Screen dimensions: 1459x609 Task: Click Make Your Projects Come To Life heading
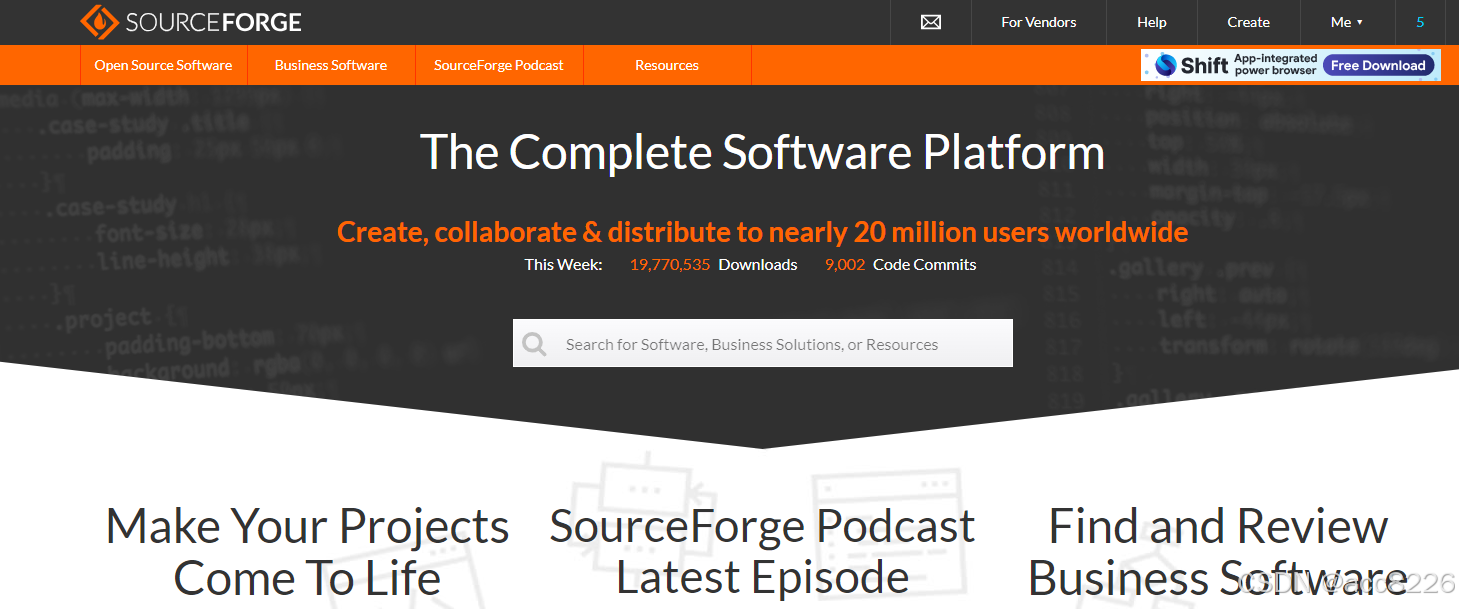(307, 552)
